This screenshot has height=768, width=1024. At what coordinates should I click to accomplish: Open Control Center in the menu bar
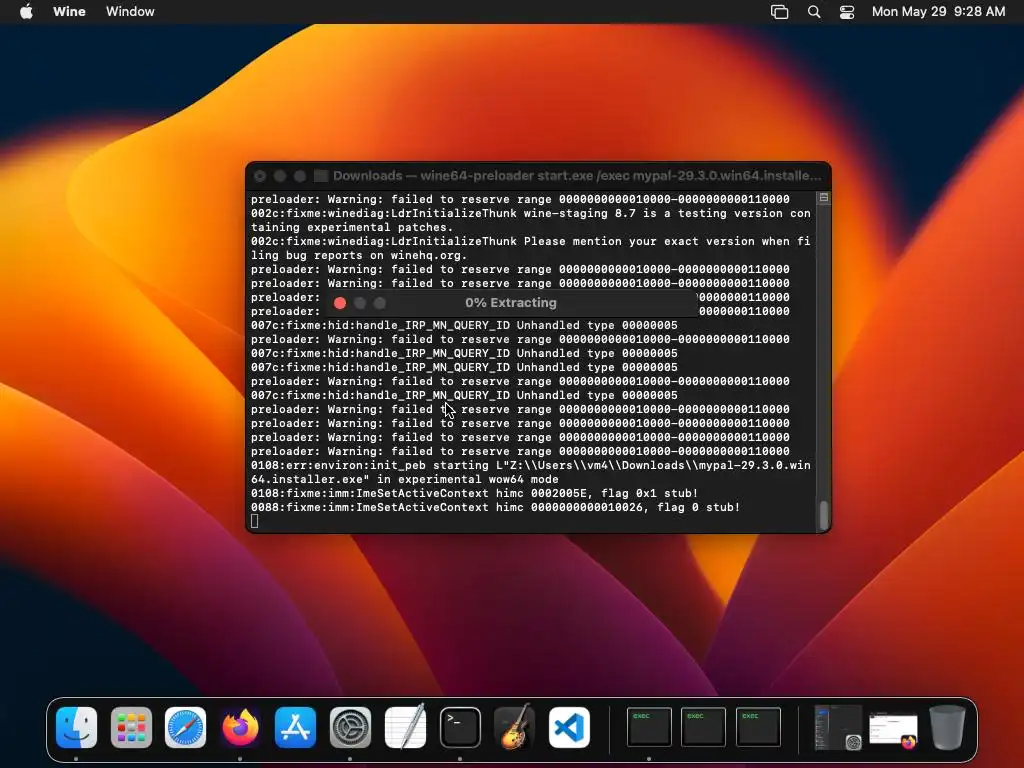point(847,12)
